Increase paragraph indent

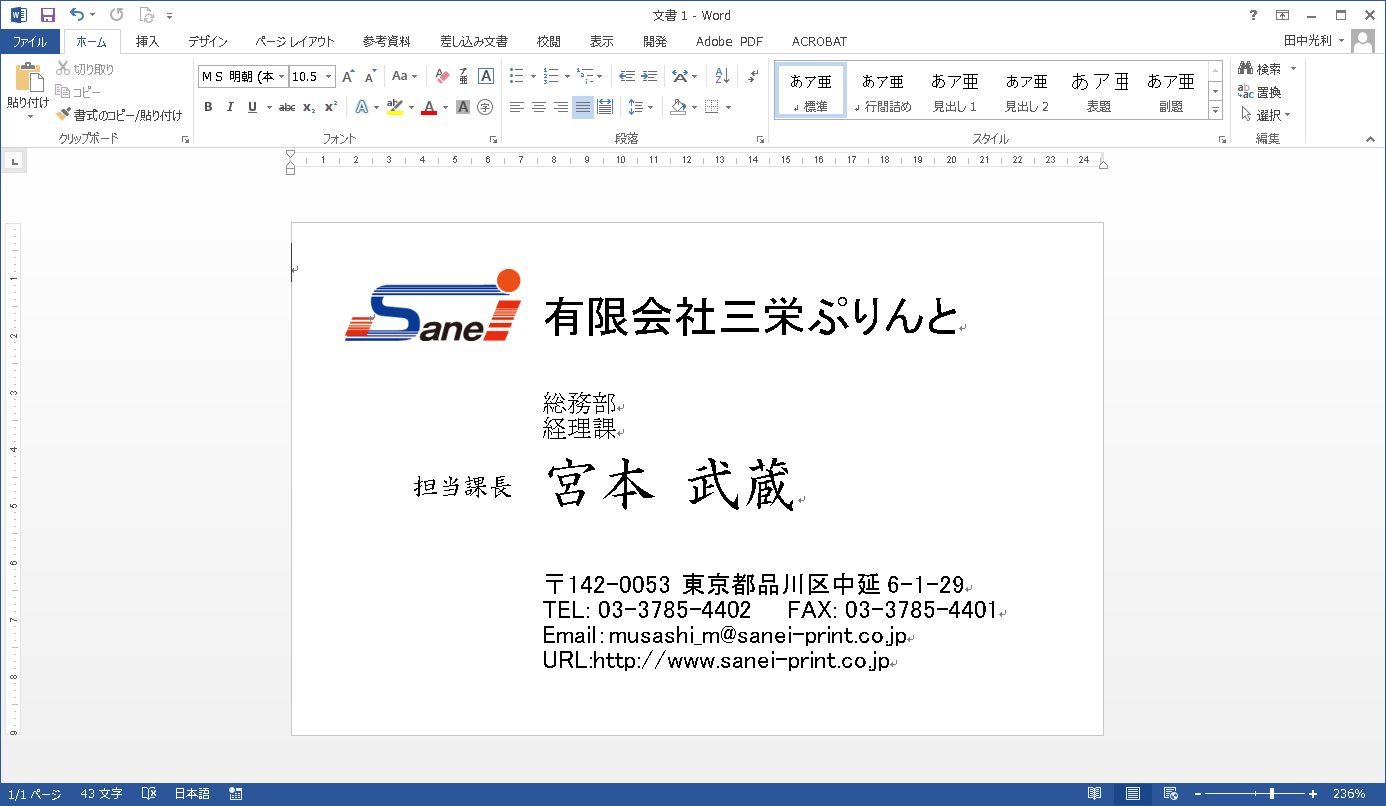tap(649, 76)
